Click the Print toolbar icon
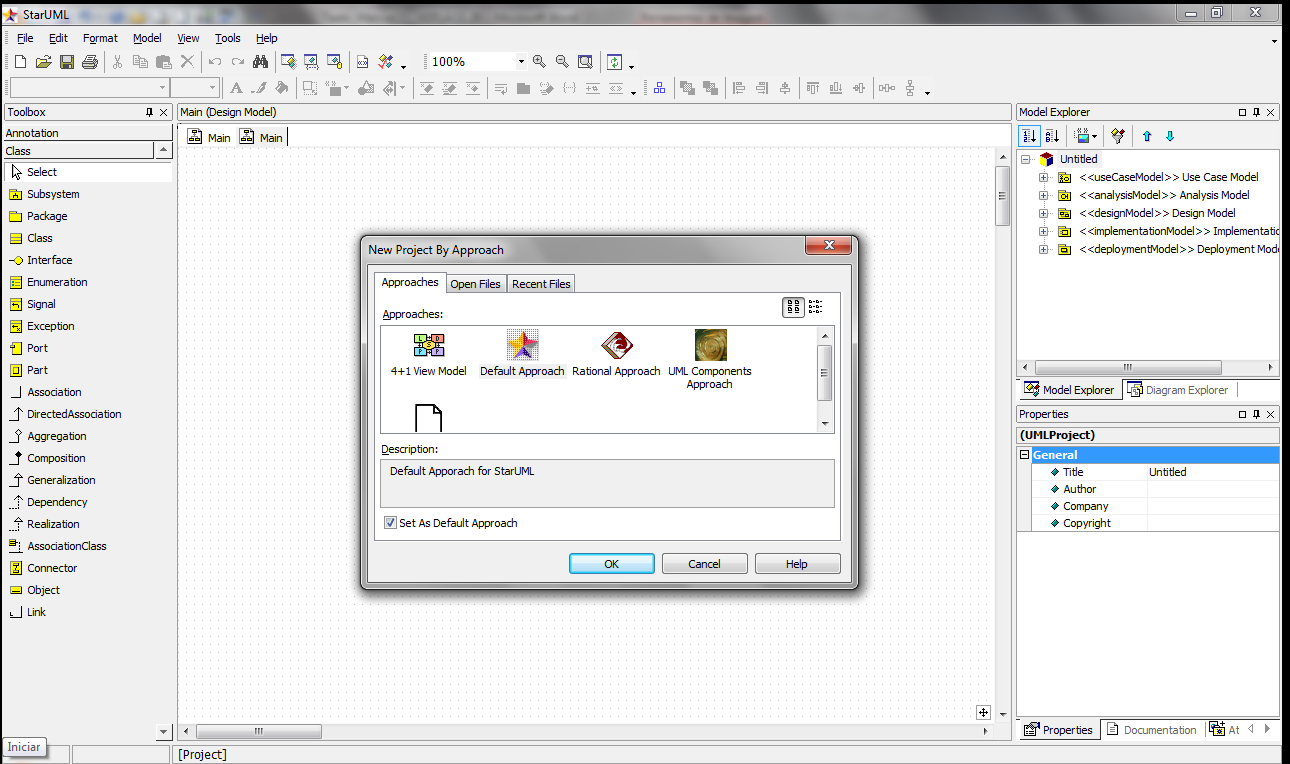Viewport: 1290px width, 764px height. point(89,62)
